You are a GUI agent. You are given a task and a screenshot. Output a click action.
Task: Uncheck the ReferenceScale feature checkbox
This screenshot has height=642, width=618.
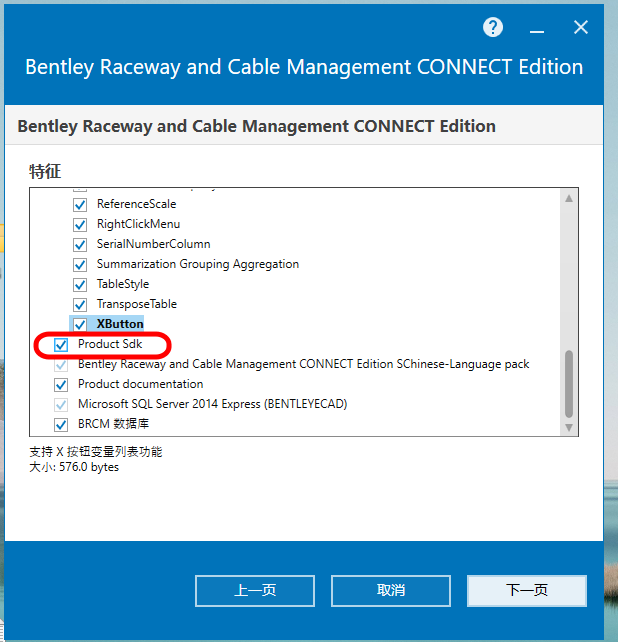tap(80, 204)
